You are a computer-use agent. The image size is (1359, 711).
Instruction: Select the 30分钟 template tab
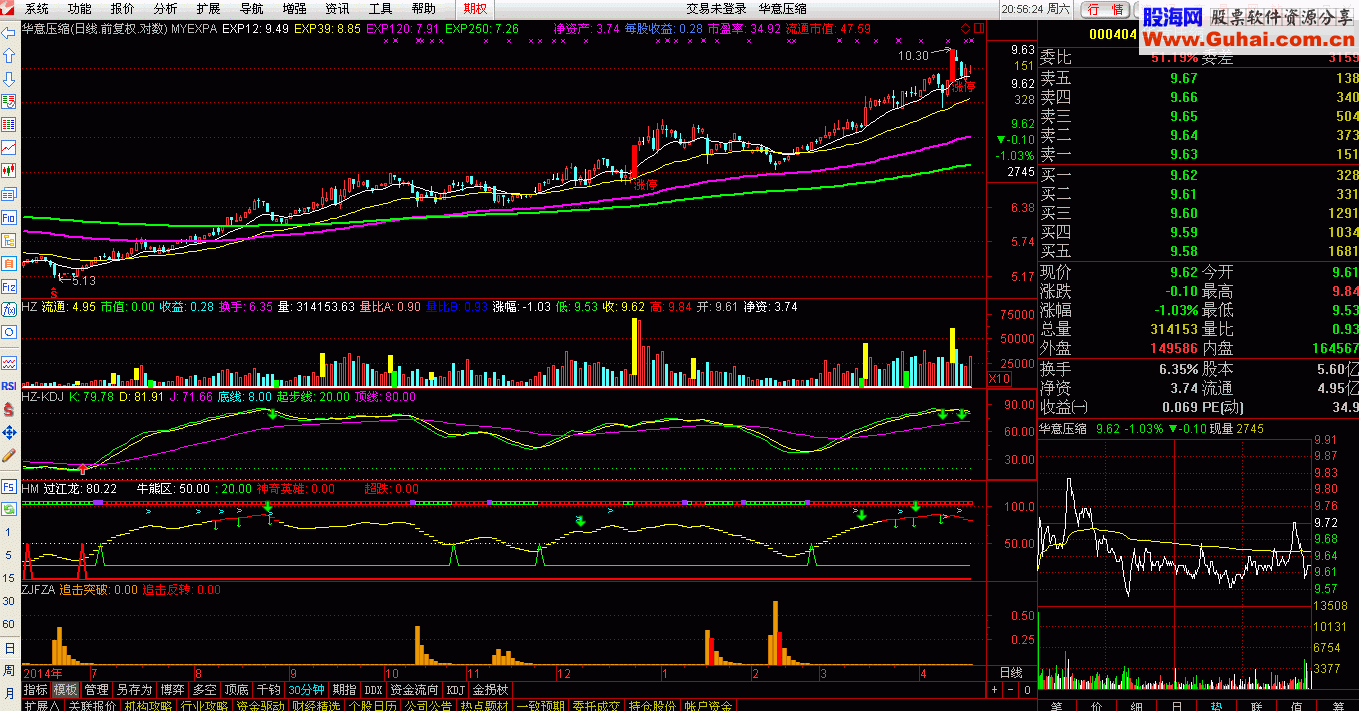click(x=306, y=690)
